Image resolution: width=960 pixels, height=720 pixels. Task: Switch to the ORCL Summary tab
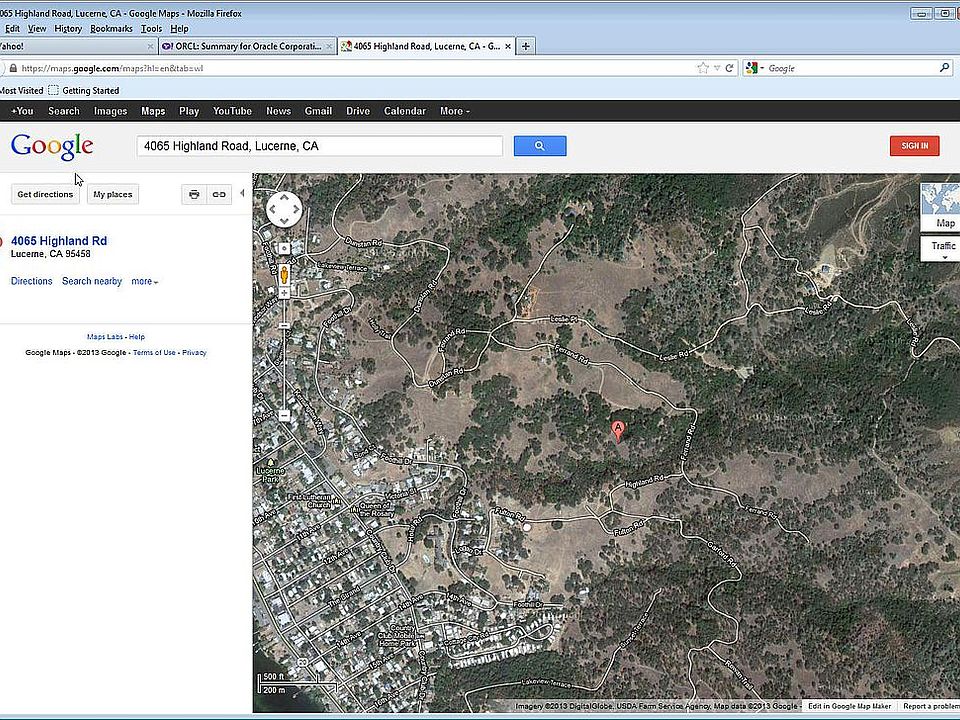coord(245,46)
